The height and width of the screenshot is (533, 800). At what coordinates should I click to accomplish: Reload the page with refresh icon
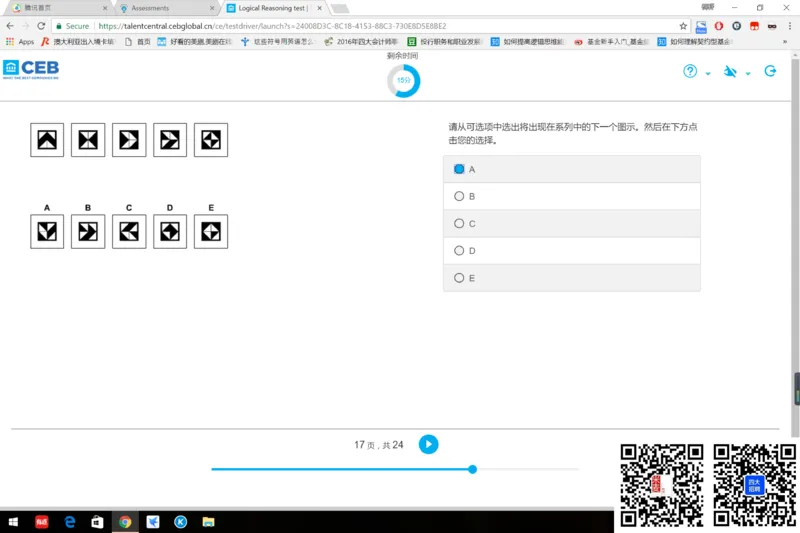click(x=41, y=26)
